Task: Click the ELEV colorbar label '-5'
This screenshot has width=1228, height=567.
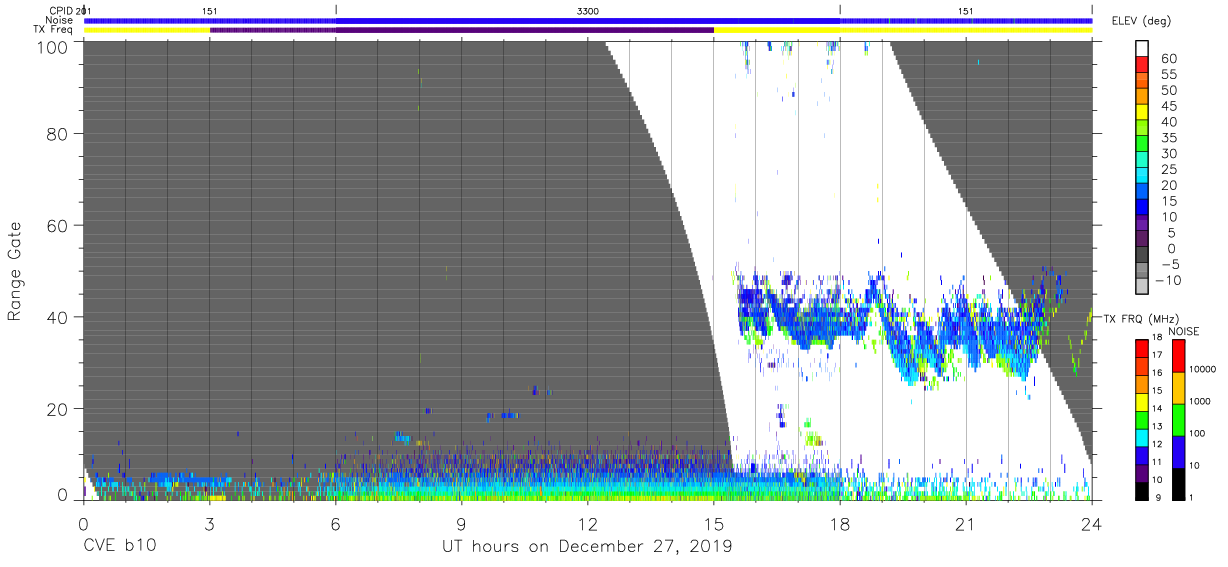Action: pos(1170,264)
